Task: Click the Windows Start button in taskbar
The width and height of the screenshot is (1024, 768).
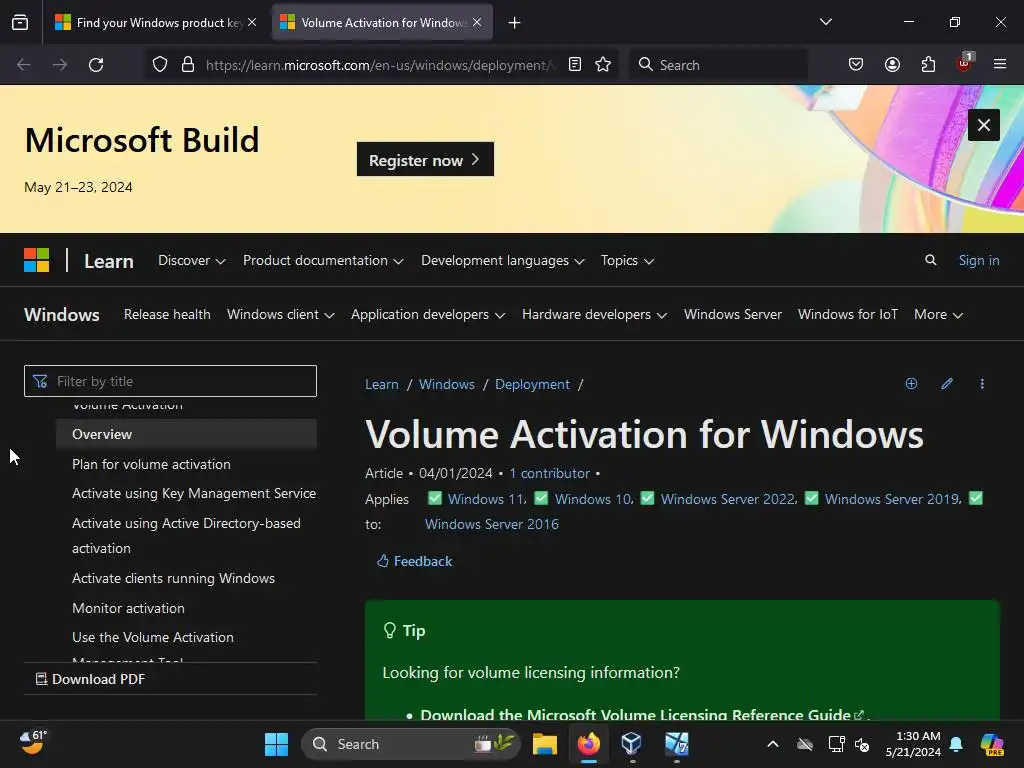Action: click(x=276, y=744)
